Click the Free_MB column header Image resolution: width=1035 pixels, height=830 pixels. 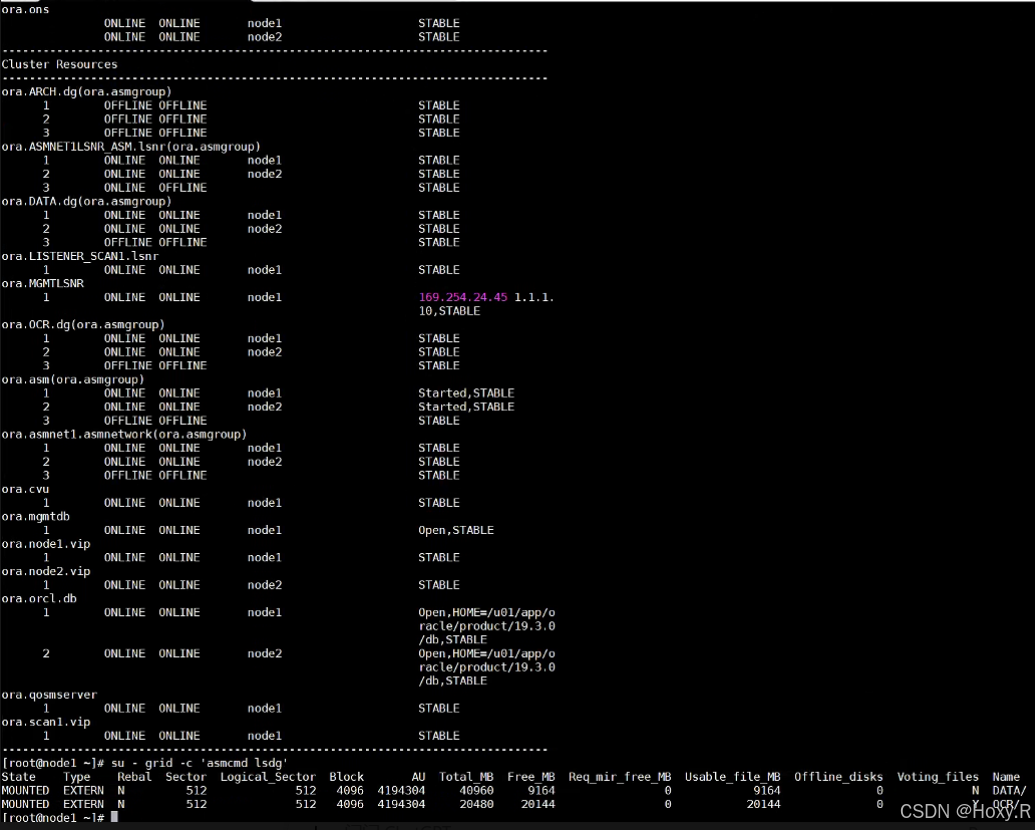(x=531, y=777)
